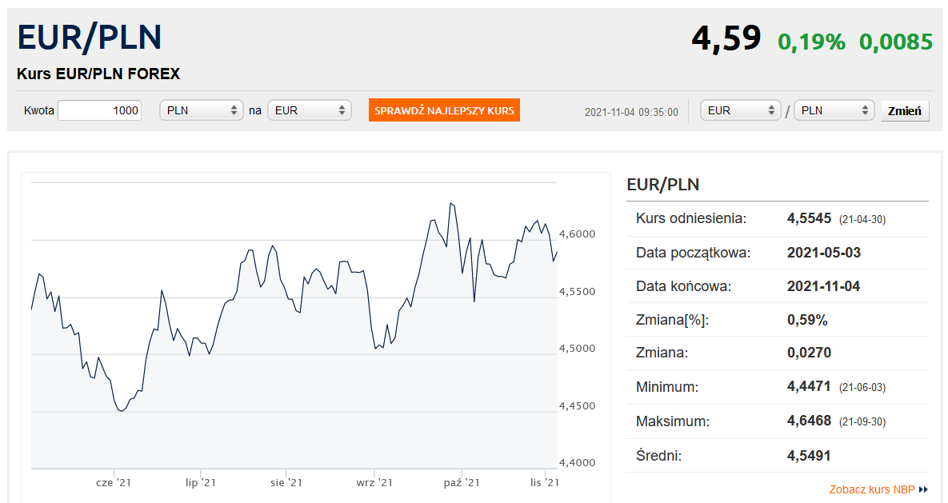This screenshot has width=948, height=503.
Task: Click the y-axis label 4,6000
Action: 577,234
